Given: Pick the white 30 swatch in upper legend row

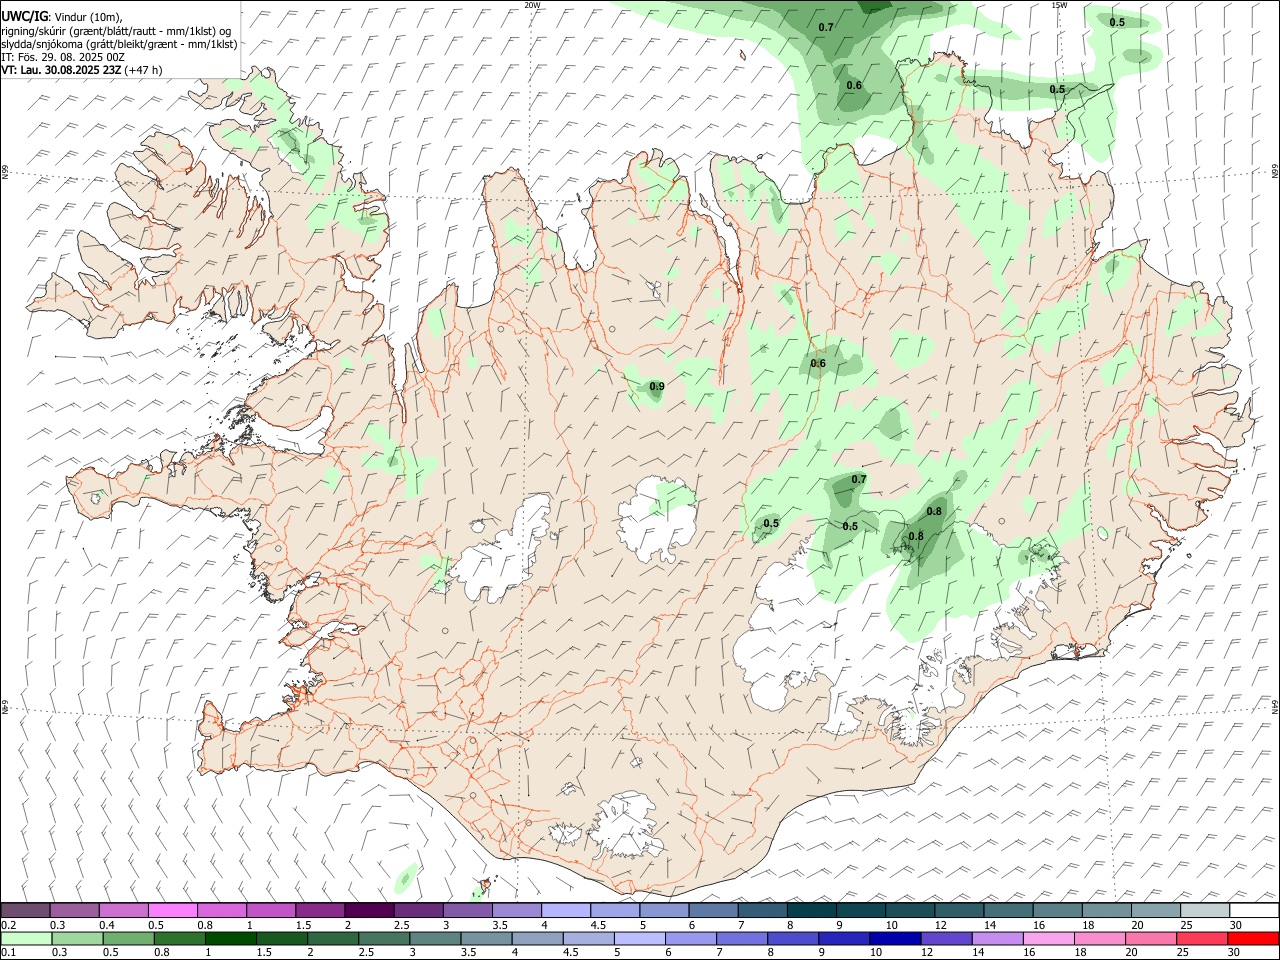Looking at the screenshot, I should [1254, 910].
